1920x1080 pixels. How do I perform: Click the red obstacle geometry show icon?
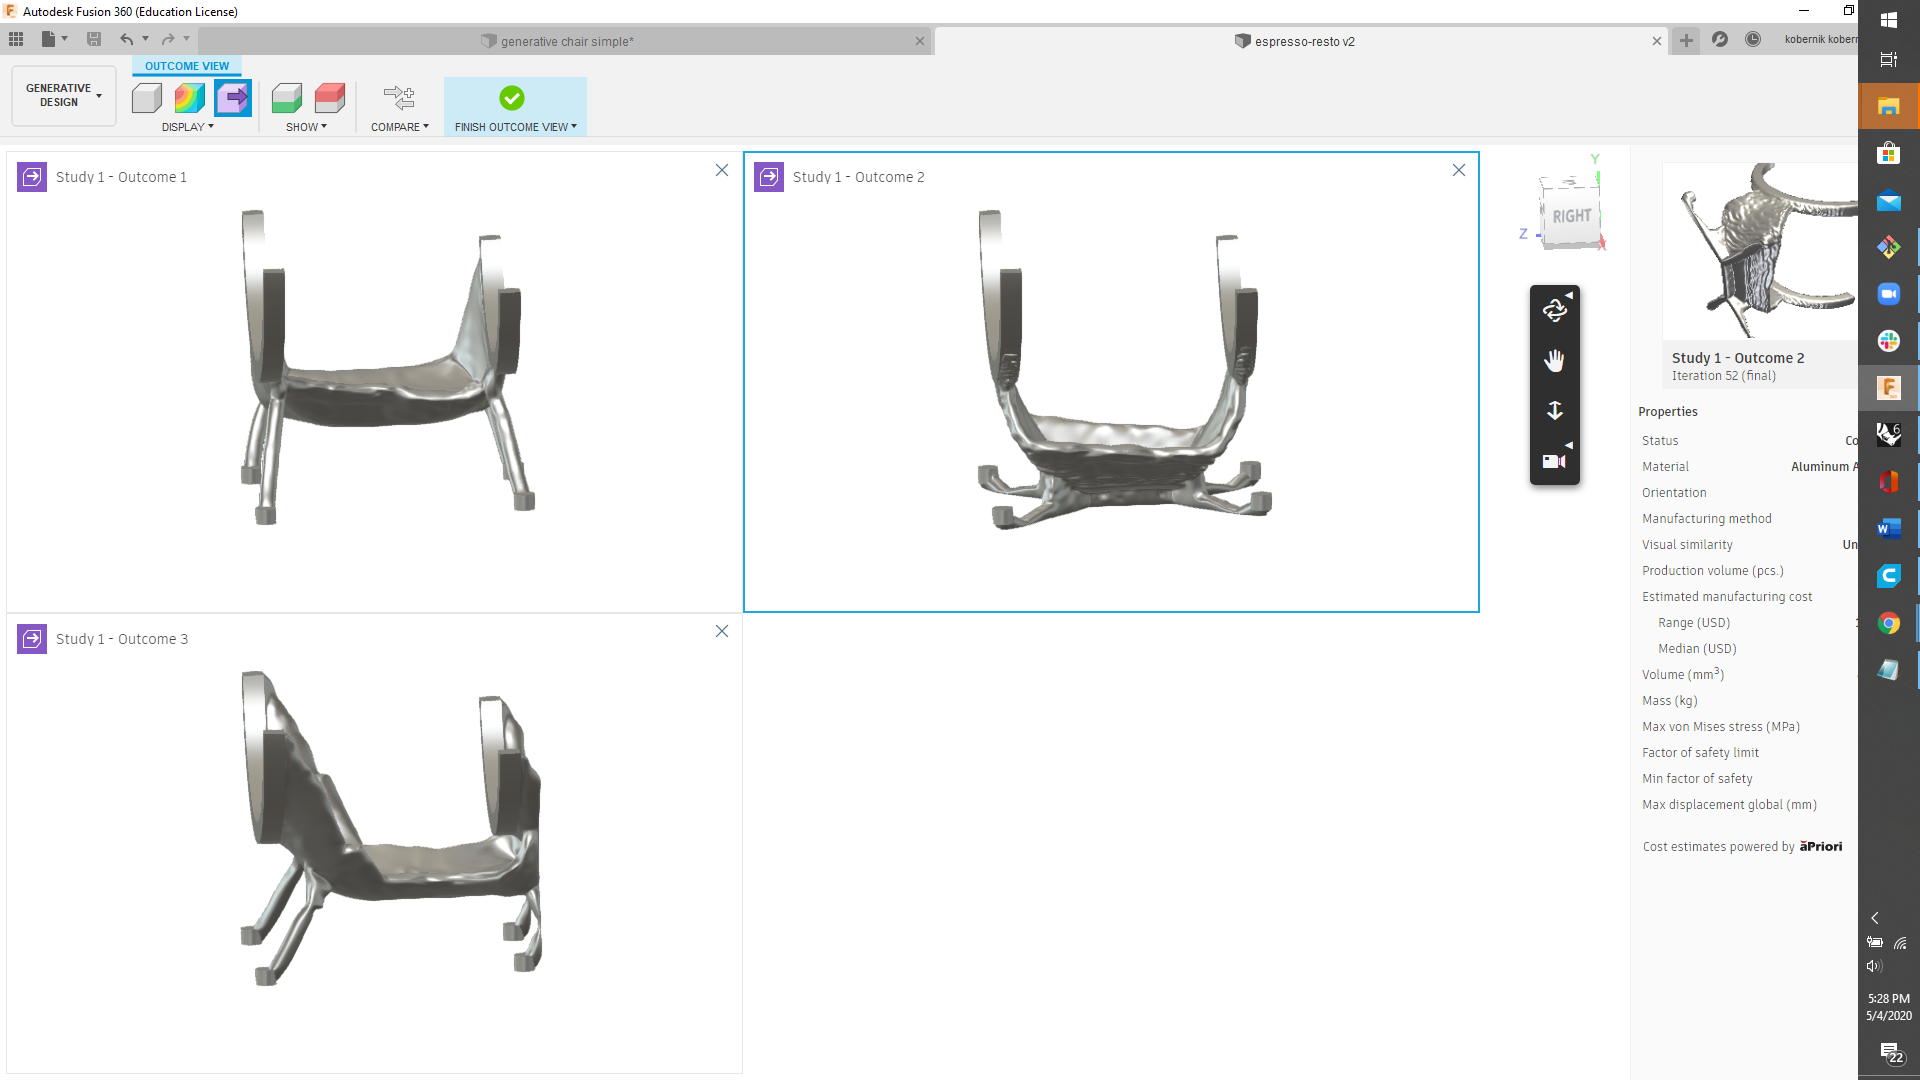pos(329,98)
